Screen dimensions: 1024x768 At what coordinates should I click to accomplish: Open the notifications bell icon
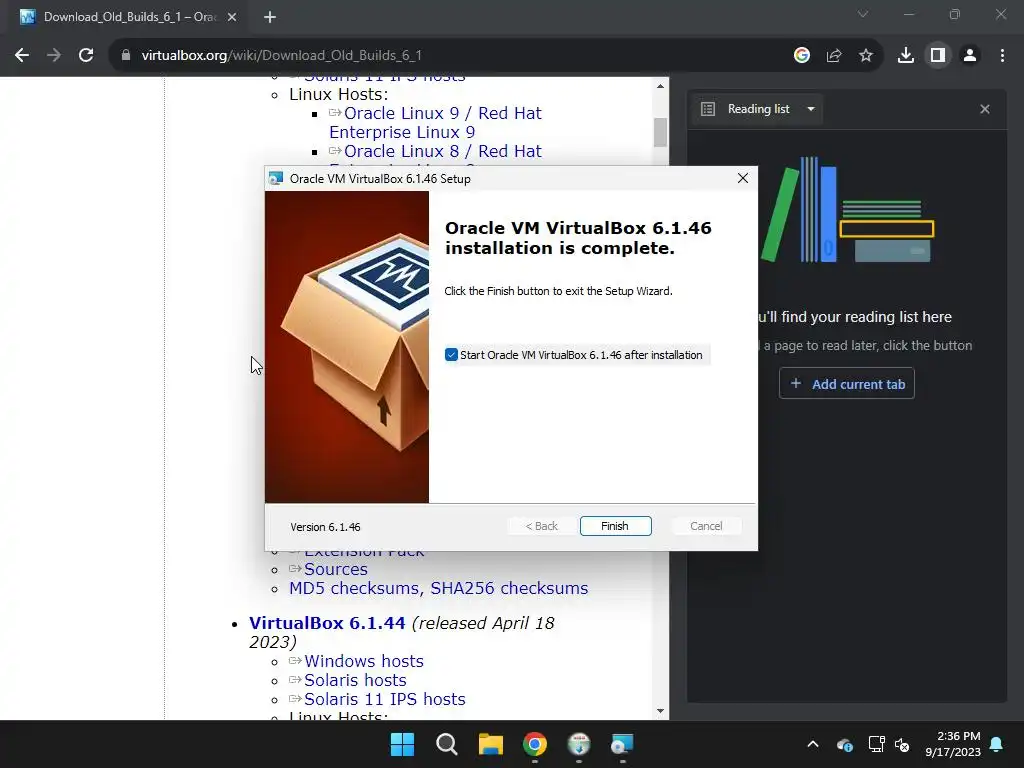(x=997, y=744)
